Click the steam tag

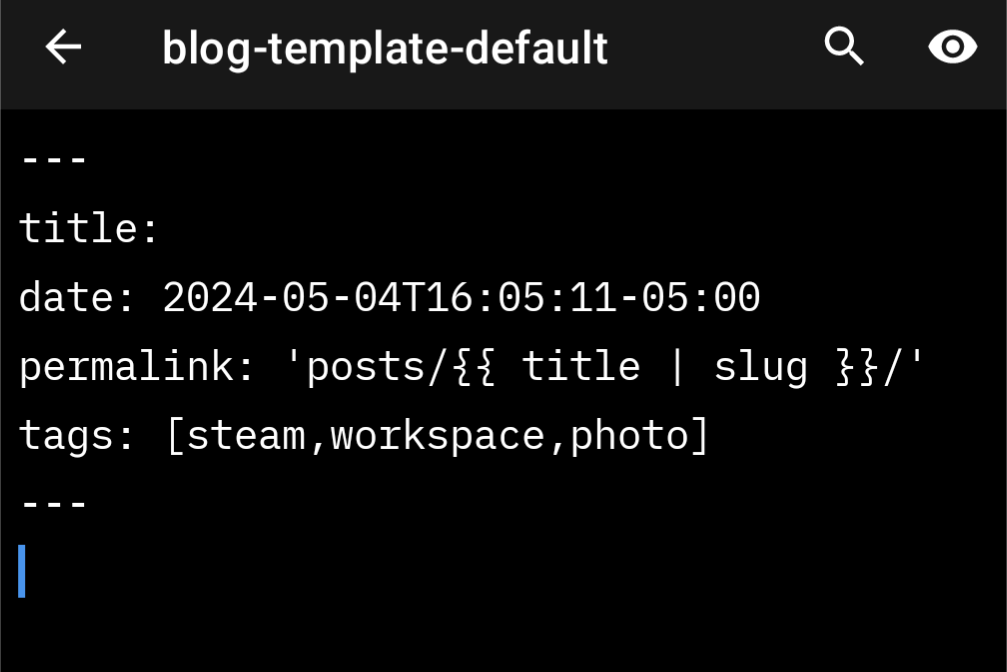coord(247,436)
